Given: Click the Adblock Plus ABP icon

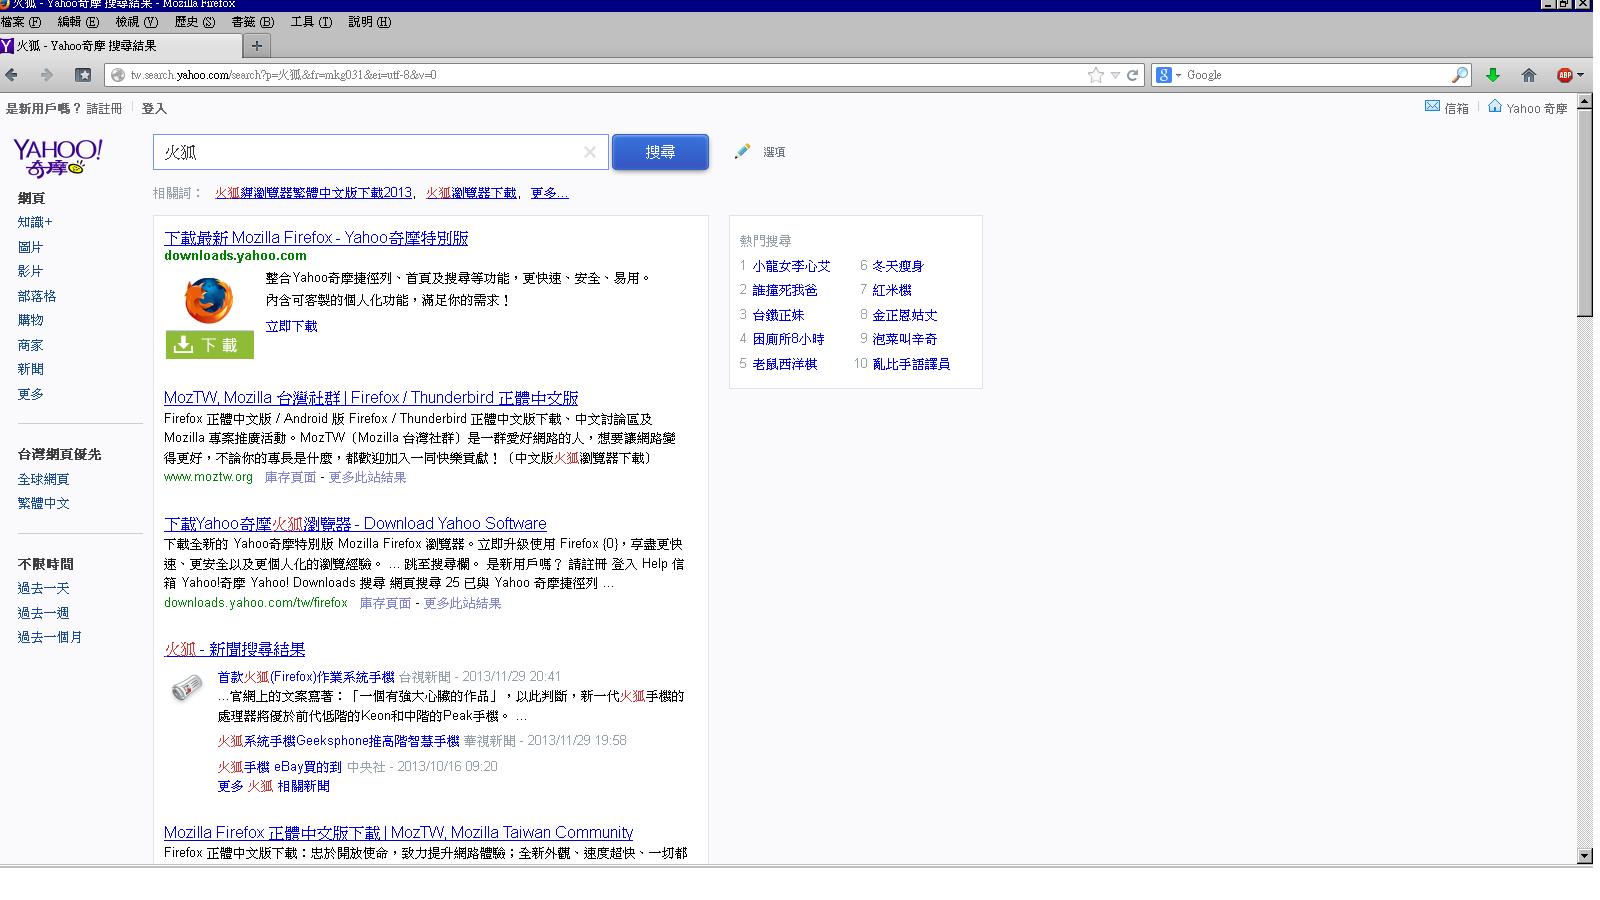Looking at the screenshot, I should [1564, 75].
